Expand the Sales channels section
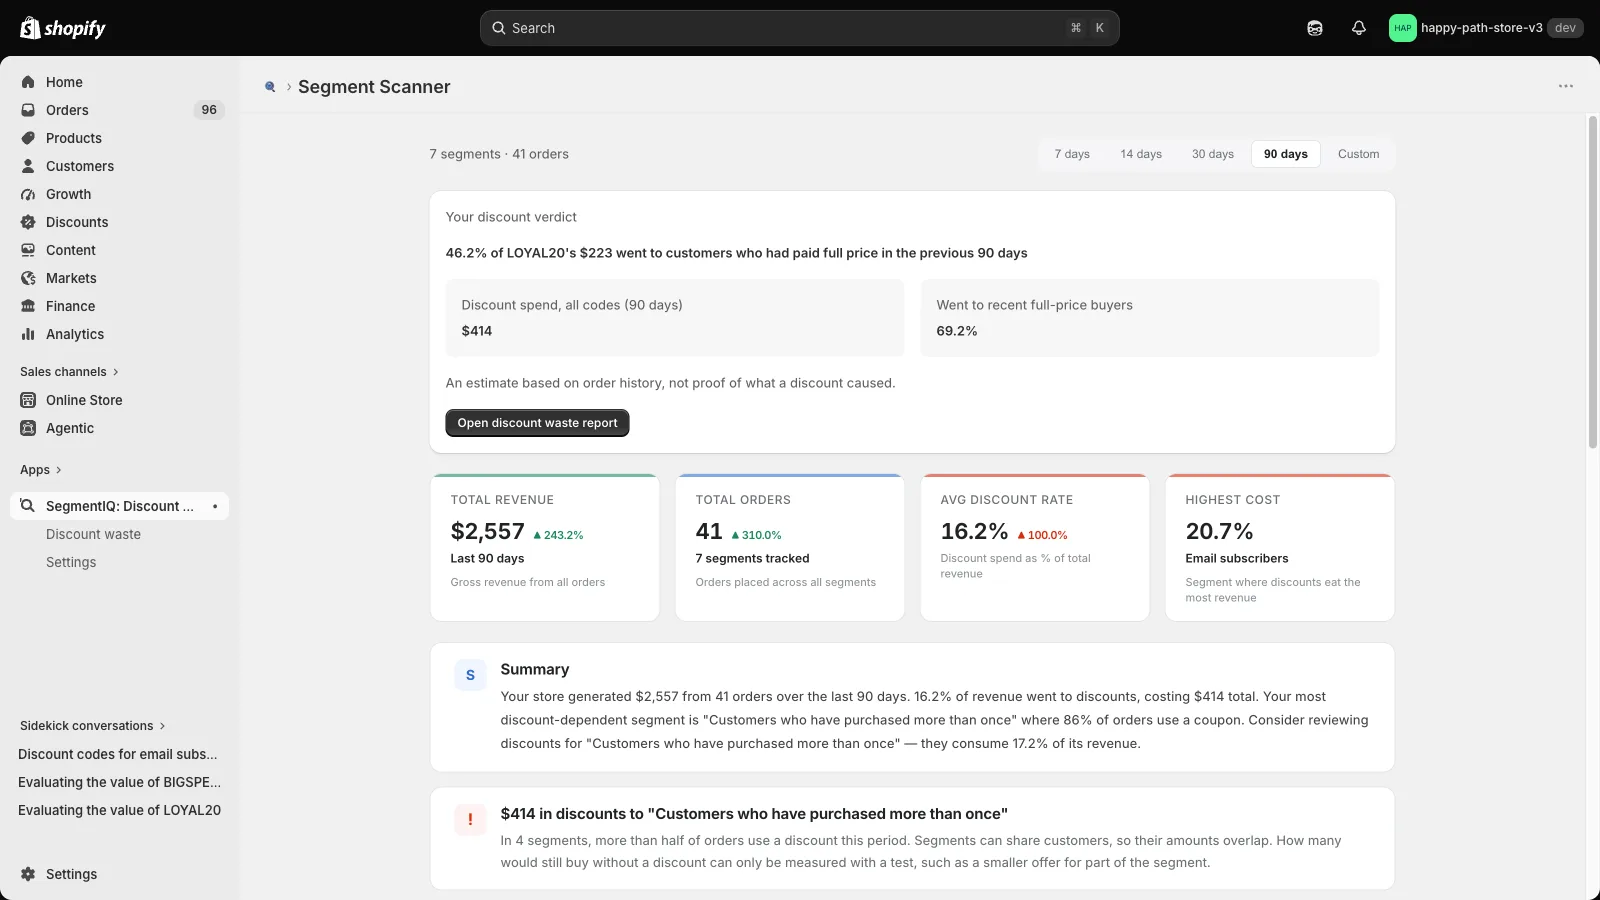This screenshot has height=900, width=1600. (69, 372)
